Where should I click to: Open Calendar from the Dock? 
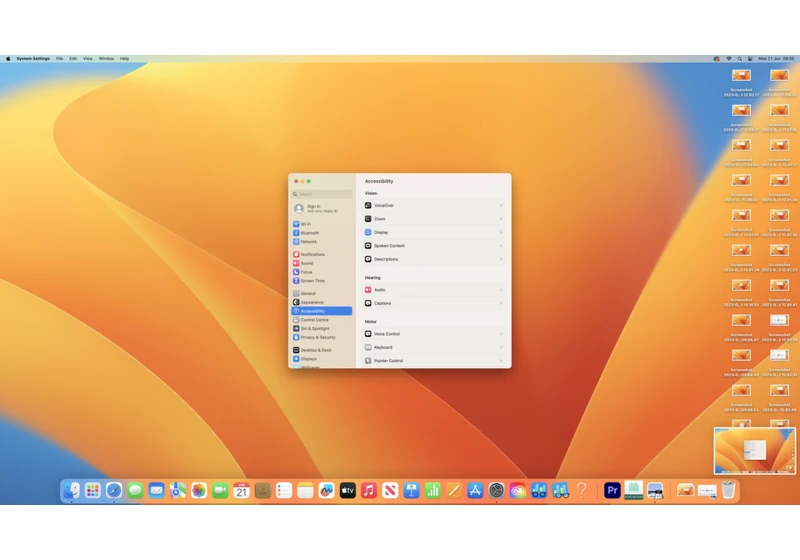tap(241, 491)
